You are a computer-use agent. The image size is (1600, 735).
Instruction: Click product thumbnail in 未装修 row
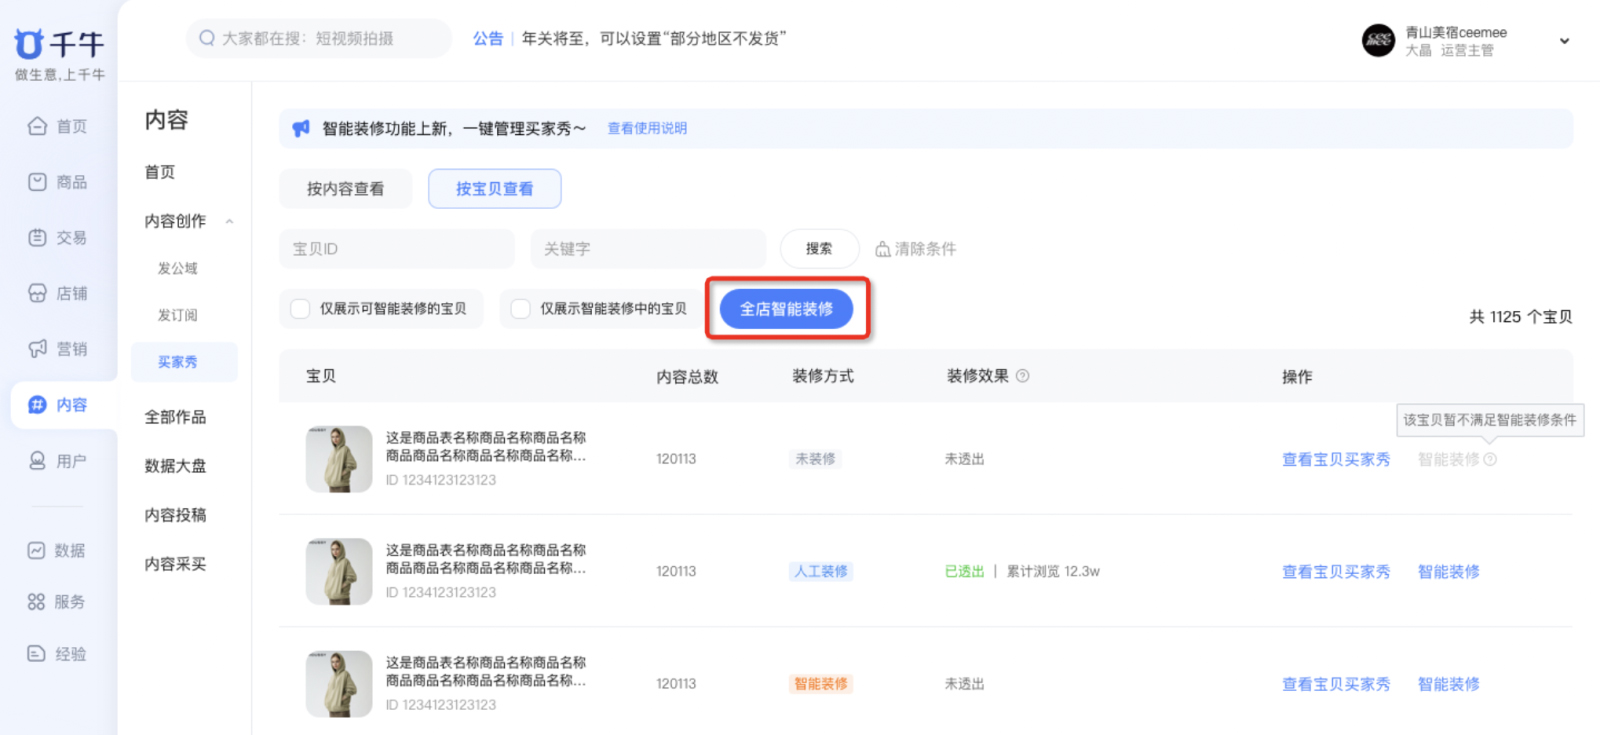click(x=339, y=459)
